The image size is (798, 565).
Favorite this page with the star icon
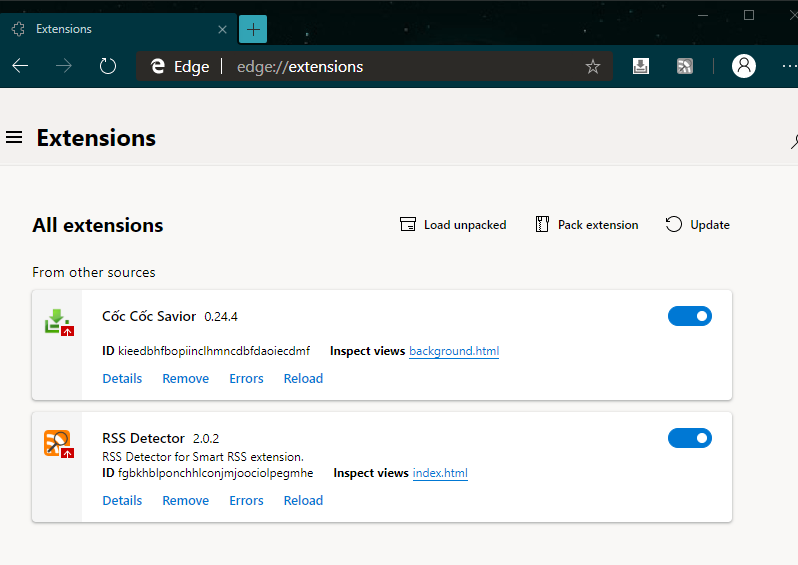pos(592,67)
